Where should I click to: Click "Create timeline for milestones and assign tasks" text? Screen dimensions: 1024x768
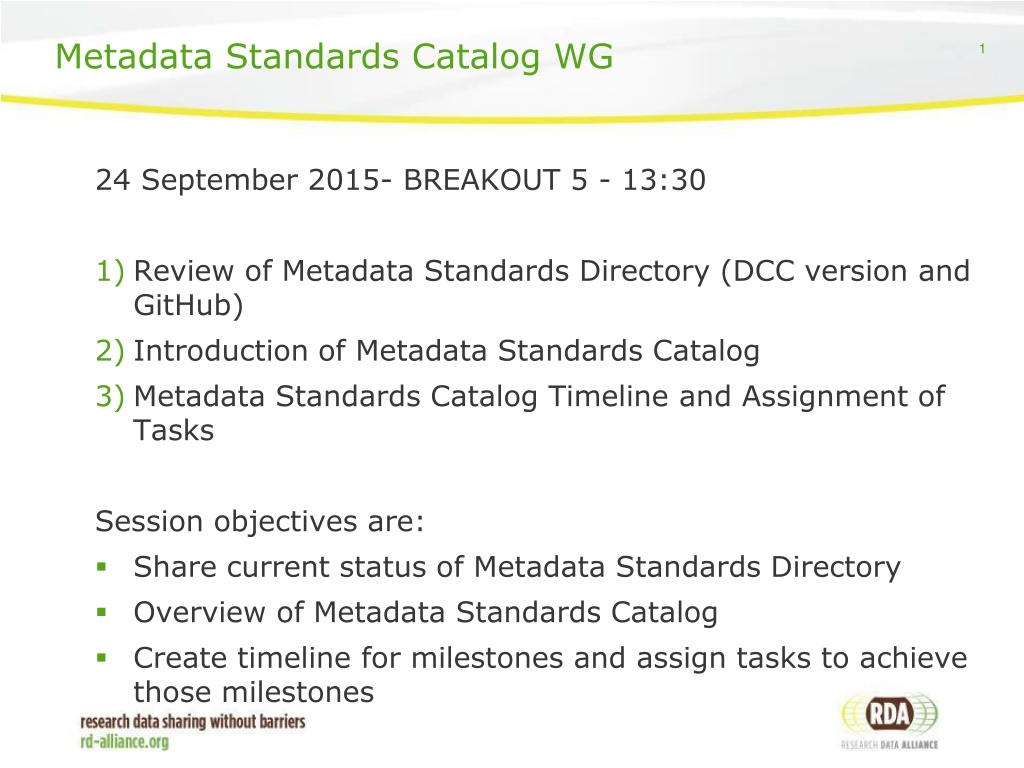[550, 659]
